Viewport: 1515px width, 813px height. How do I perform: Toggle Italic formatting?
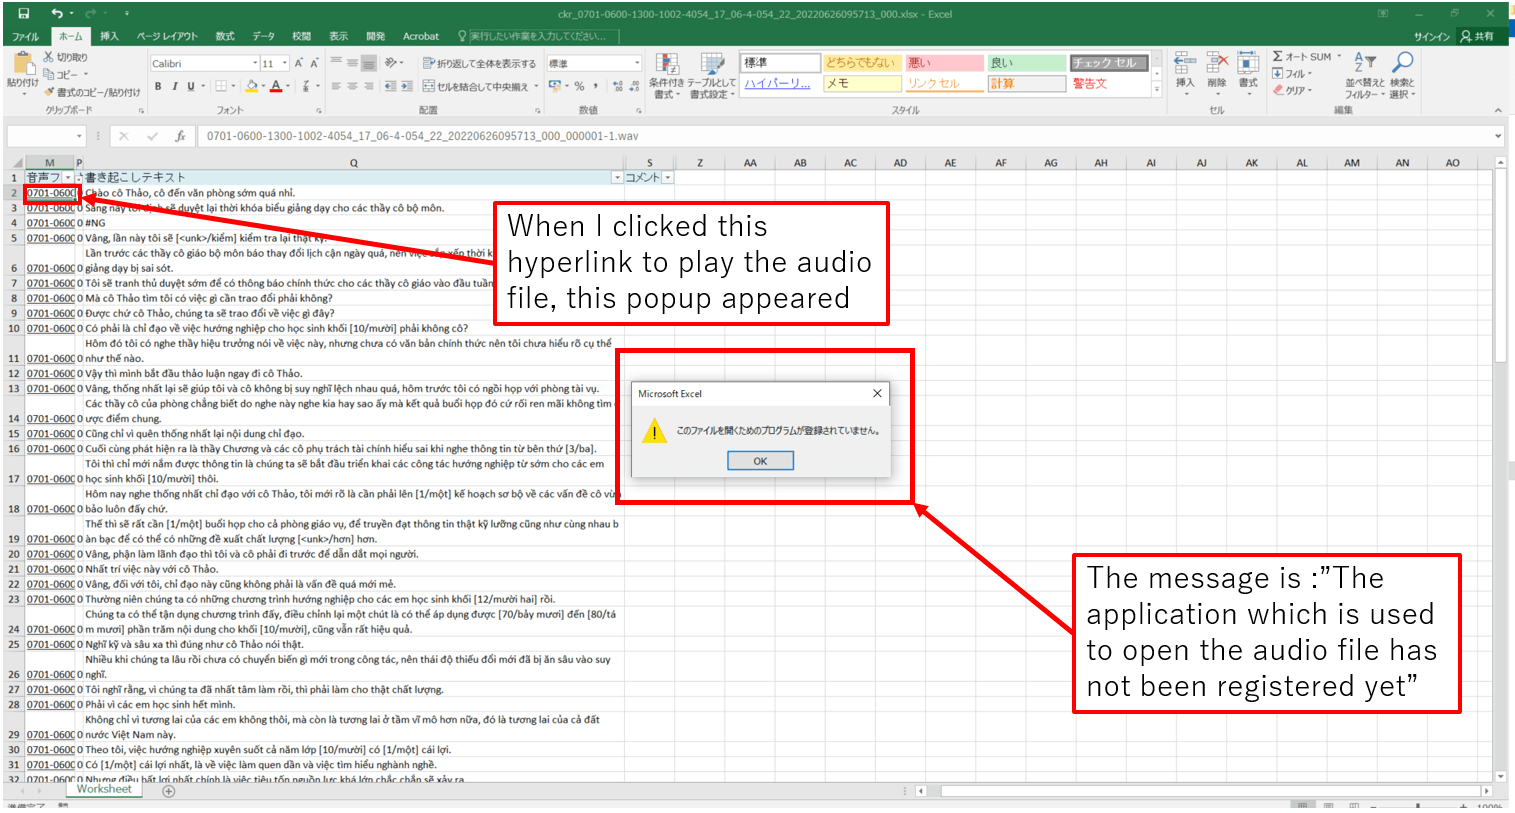coord(174,87)
